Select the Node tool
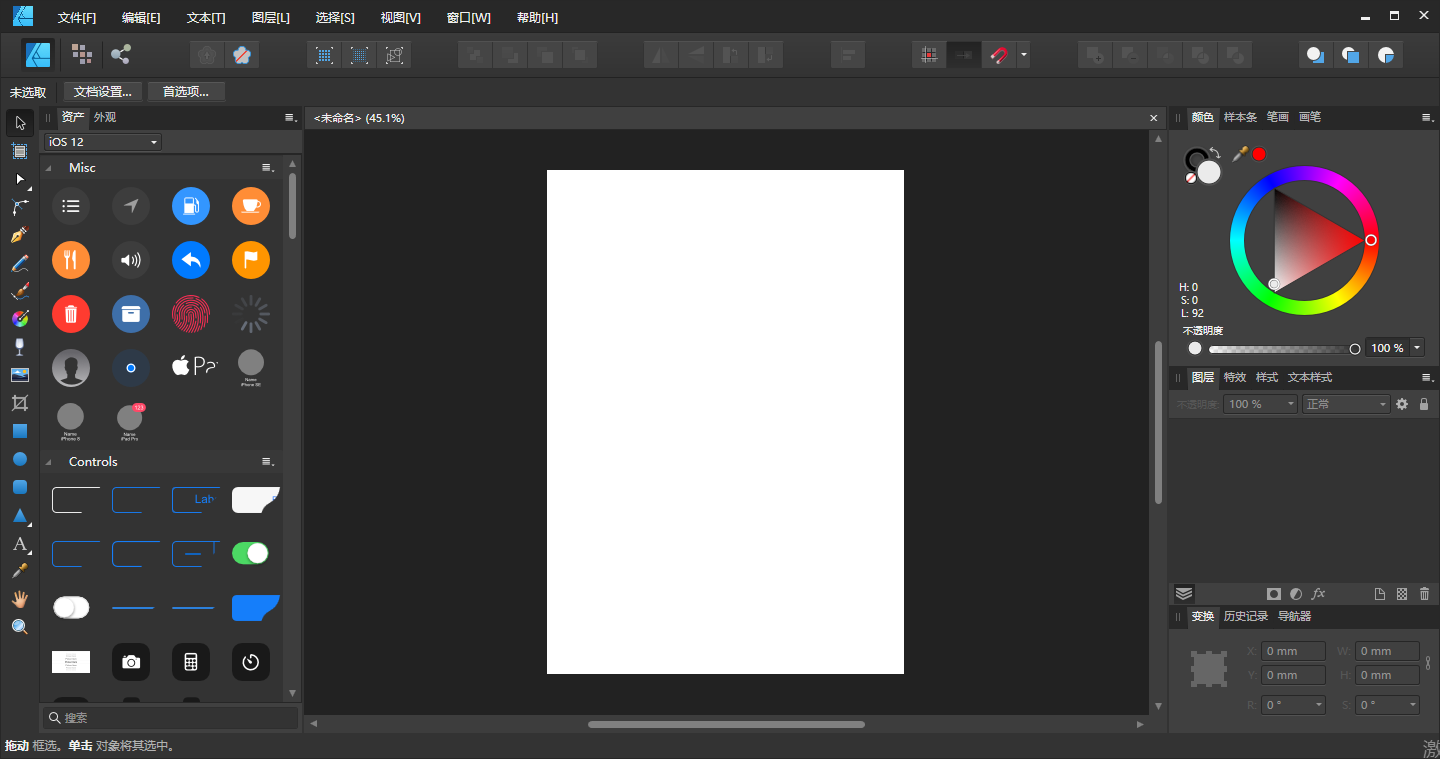The width and height of the screenshot is (1440, 759). (x=20, y=179)
